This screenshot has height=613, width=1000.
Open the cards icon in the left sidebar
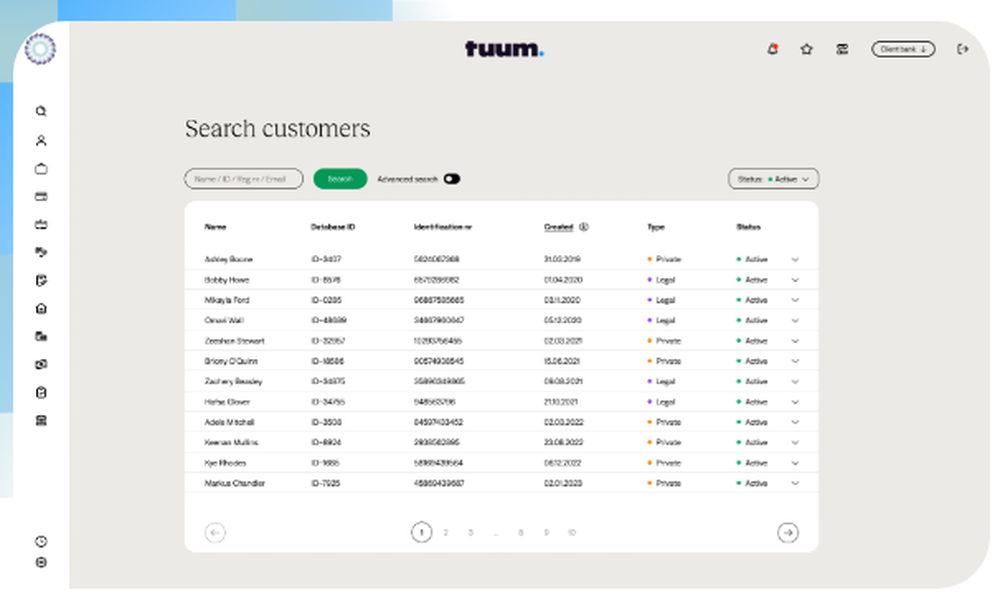(40, 197)
